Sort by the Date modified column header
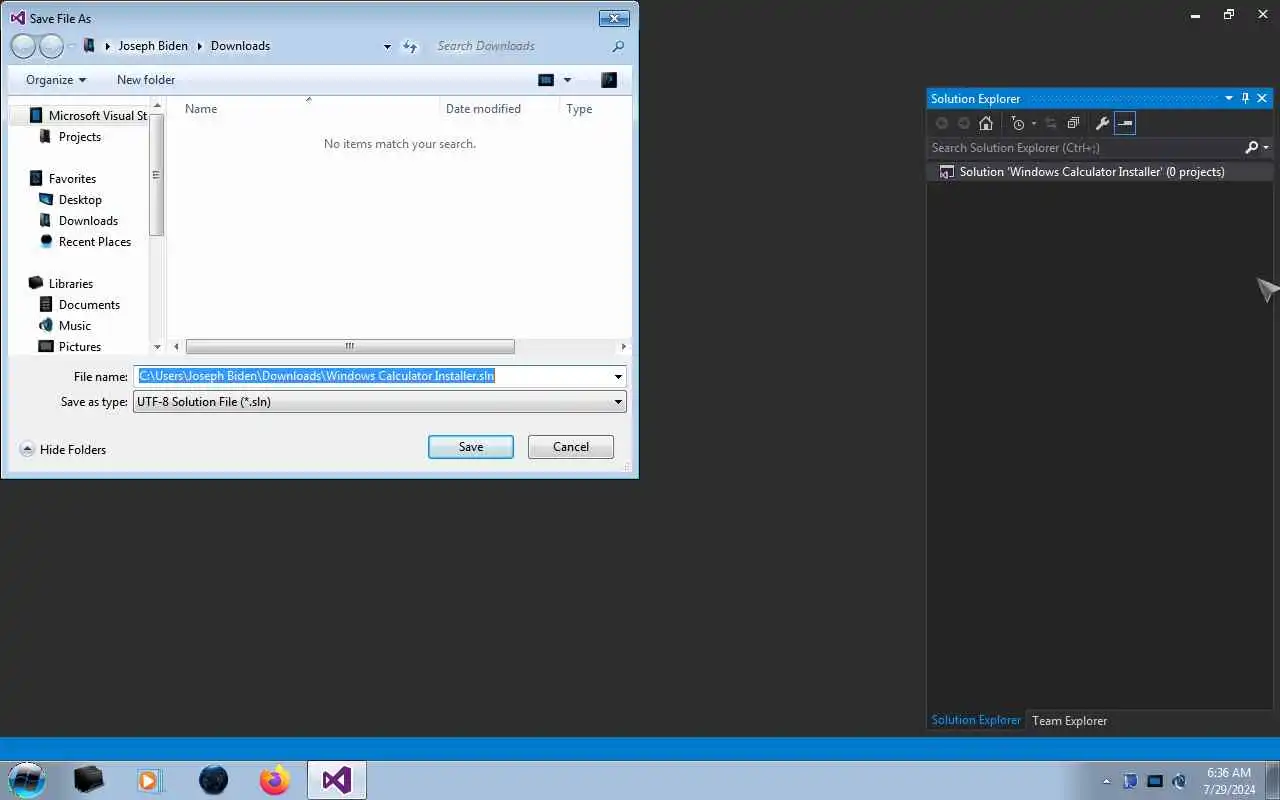The image size is (1280, 800). pos(483,109)
